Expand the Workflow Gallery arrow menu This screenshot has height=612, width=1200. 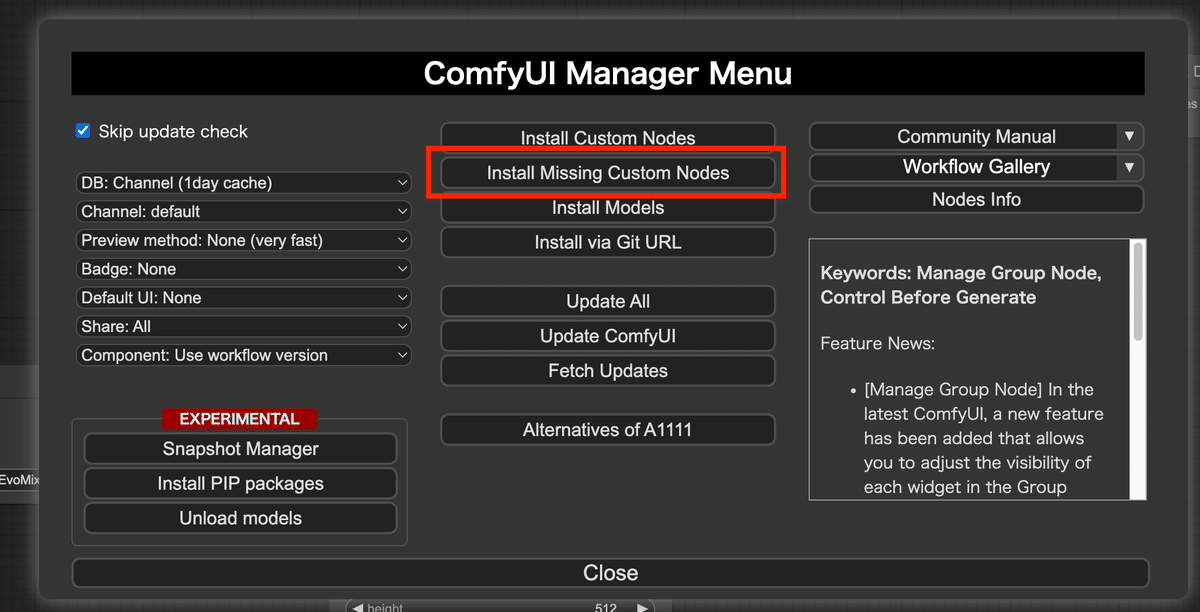[1130, 167]
